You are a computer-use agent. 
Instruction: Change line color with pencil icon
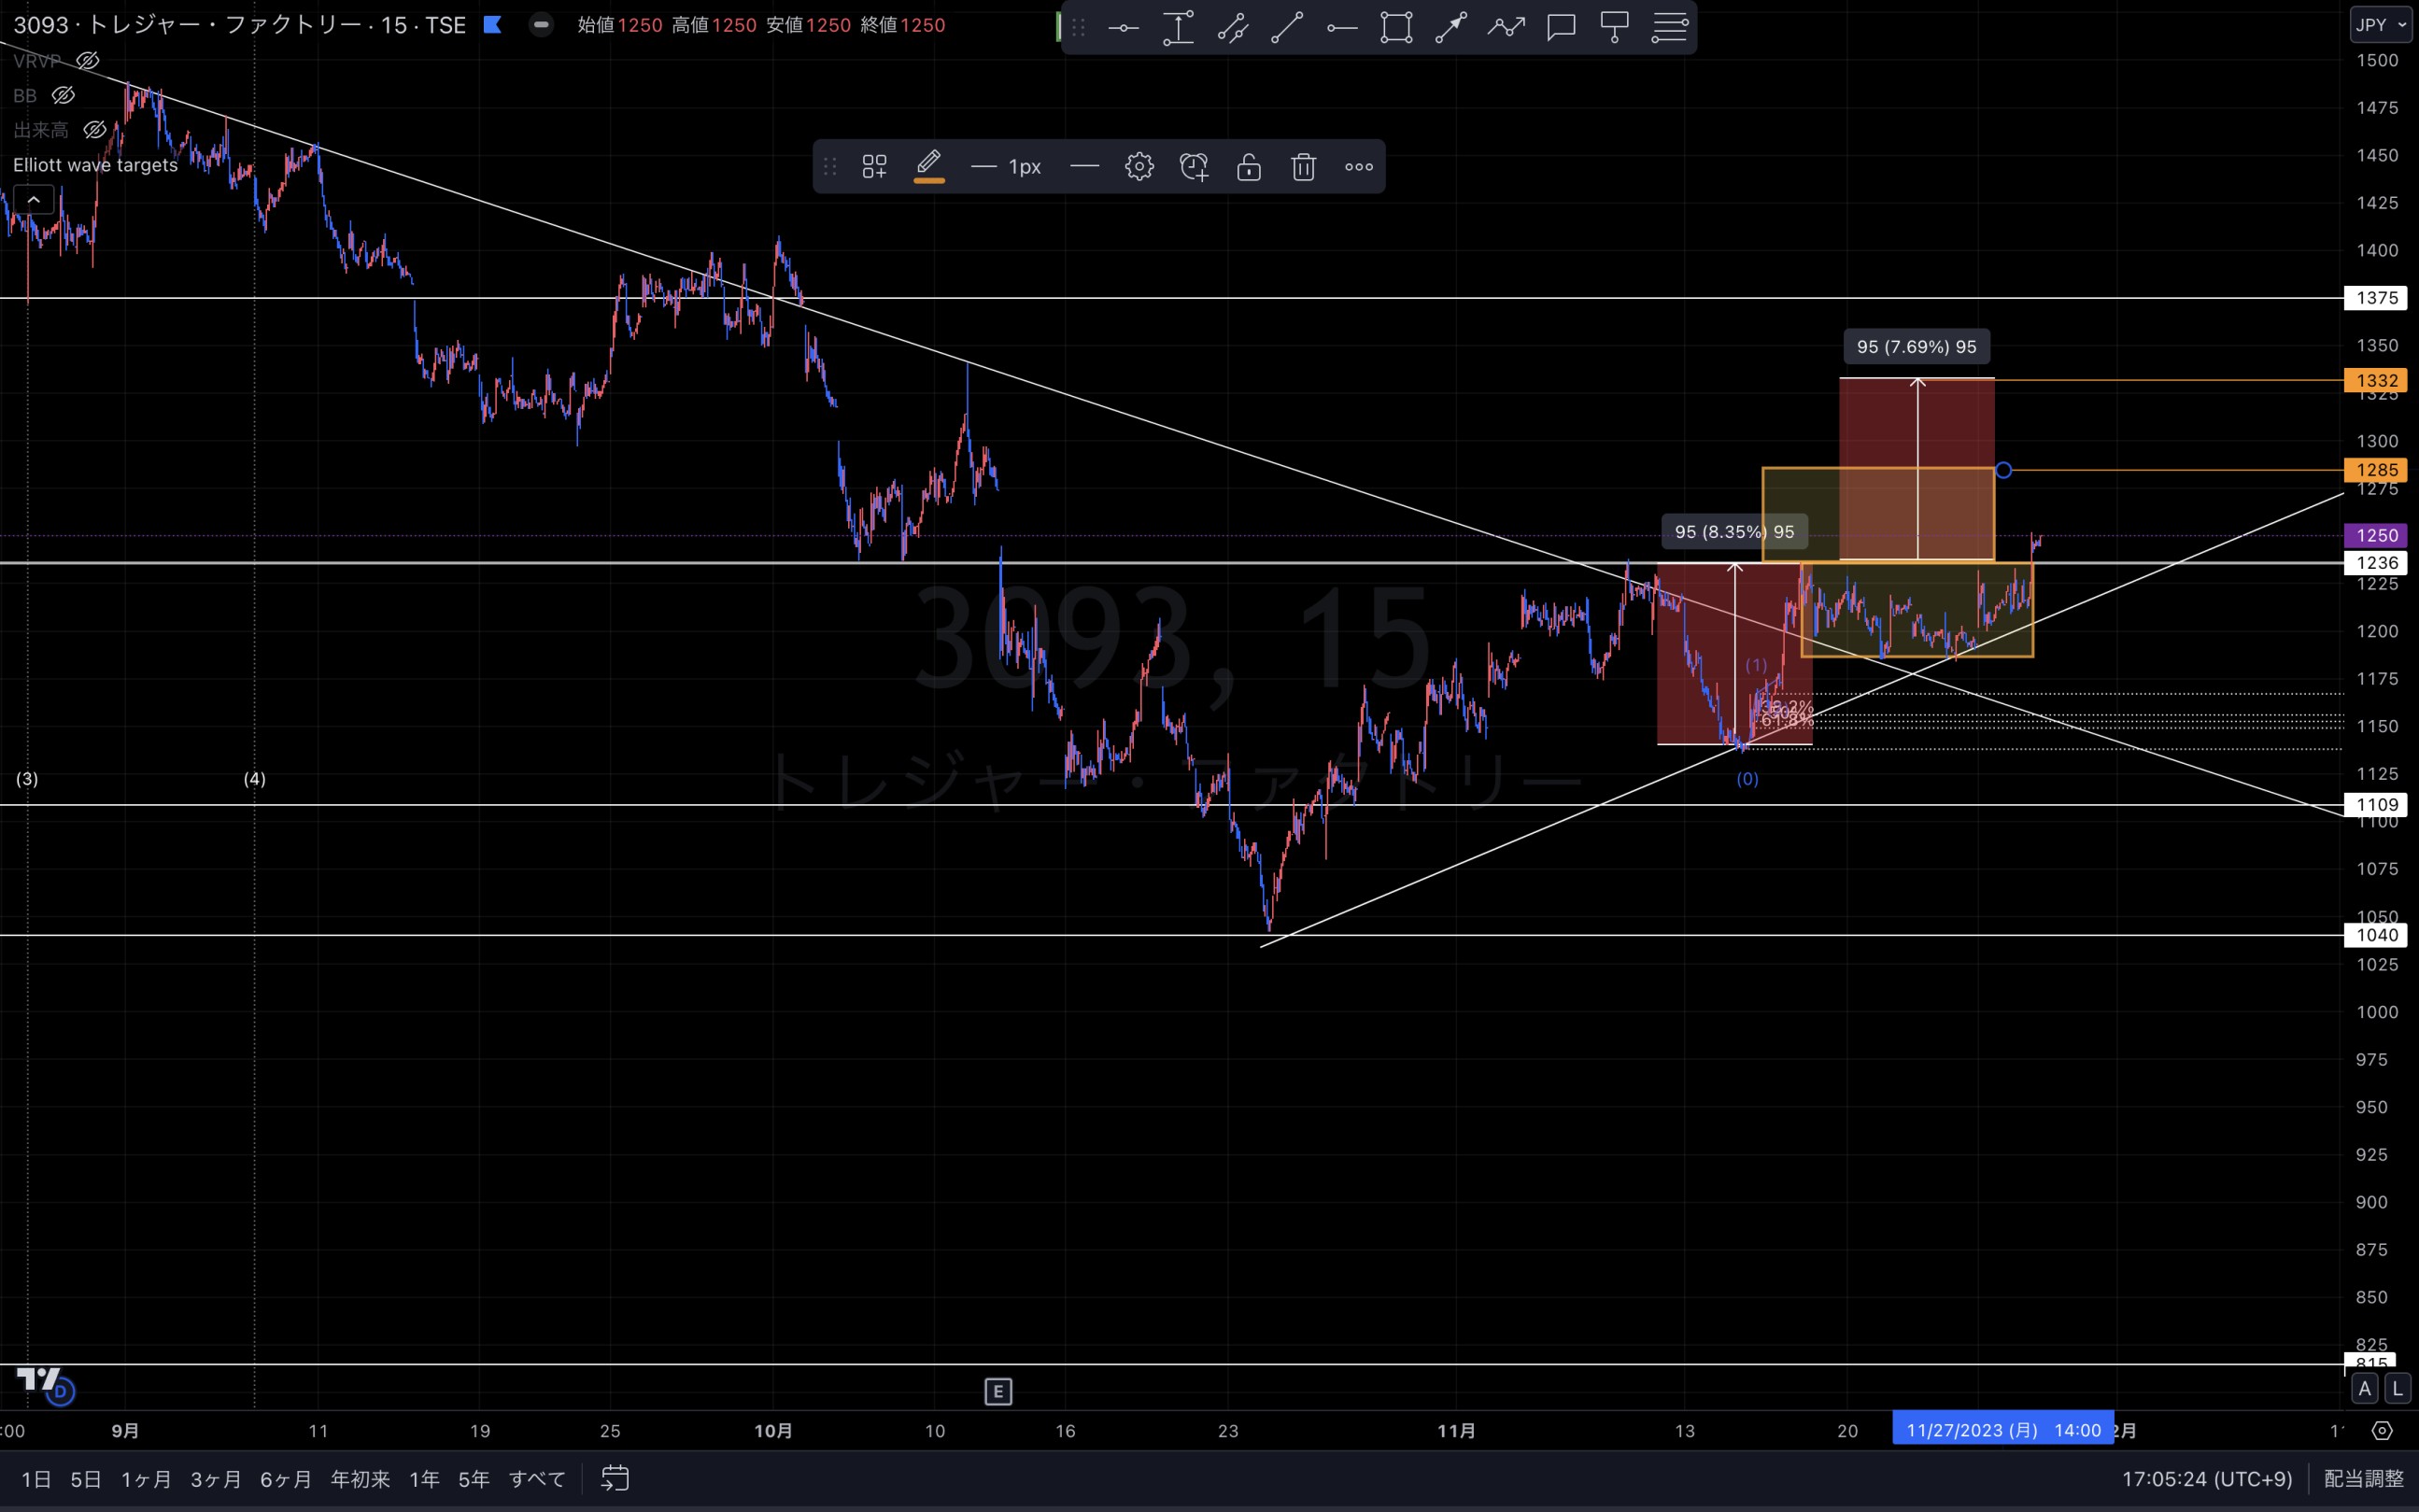coord(929,166)
